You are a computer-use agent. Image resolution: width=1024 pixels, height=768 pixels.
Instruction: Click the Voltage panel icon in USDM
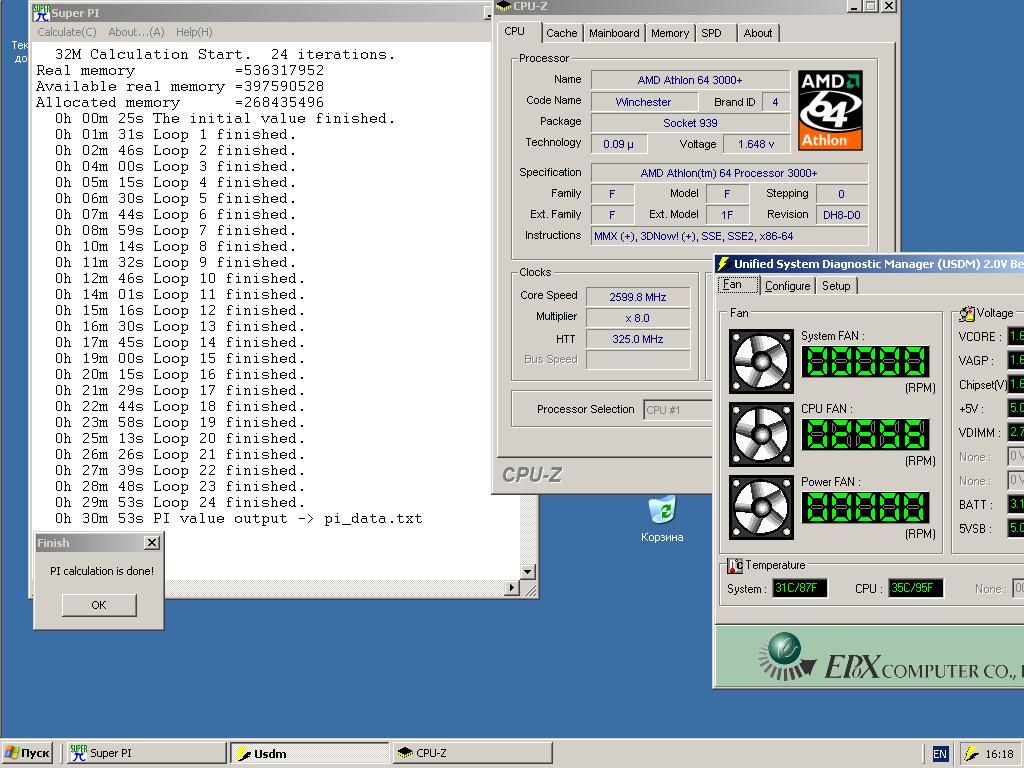tap(967, 313)
